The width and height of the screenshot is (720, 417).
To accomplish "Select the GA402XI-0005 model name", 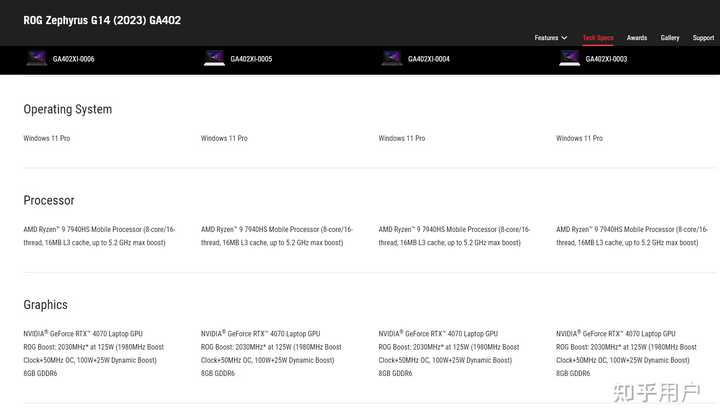I will (x=251, y=59).
